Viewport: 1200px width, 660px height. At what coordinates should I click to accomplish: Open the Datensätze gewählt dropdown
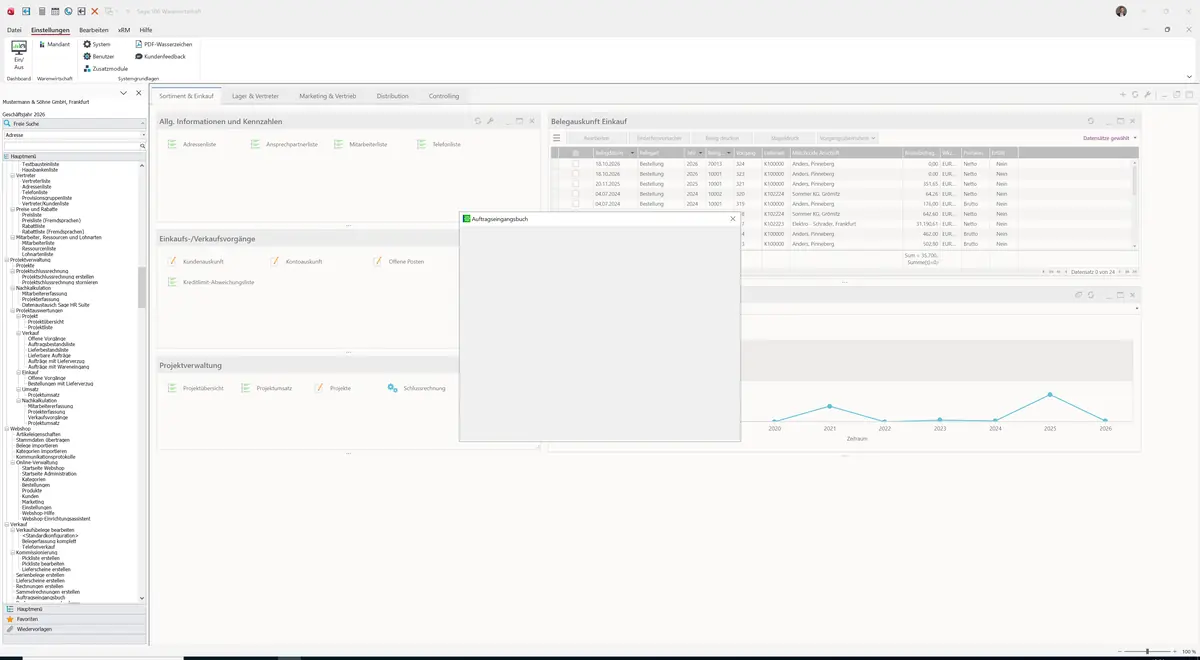coord(1110,138)
